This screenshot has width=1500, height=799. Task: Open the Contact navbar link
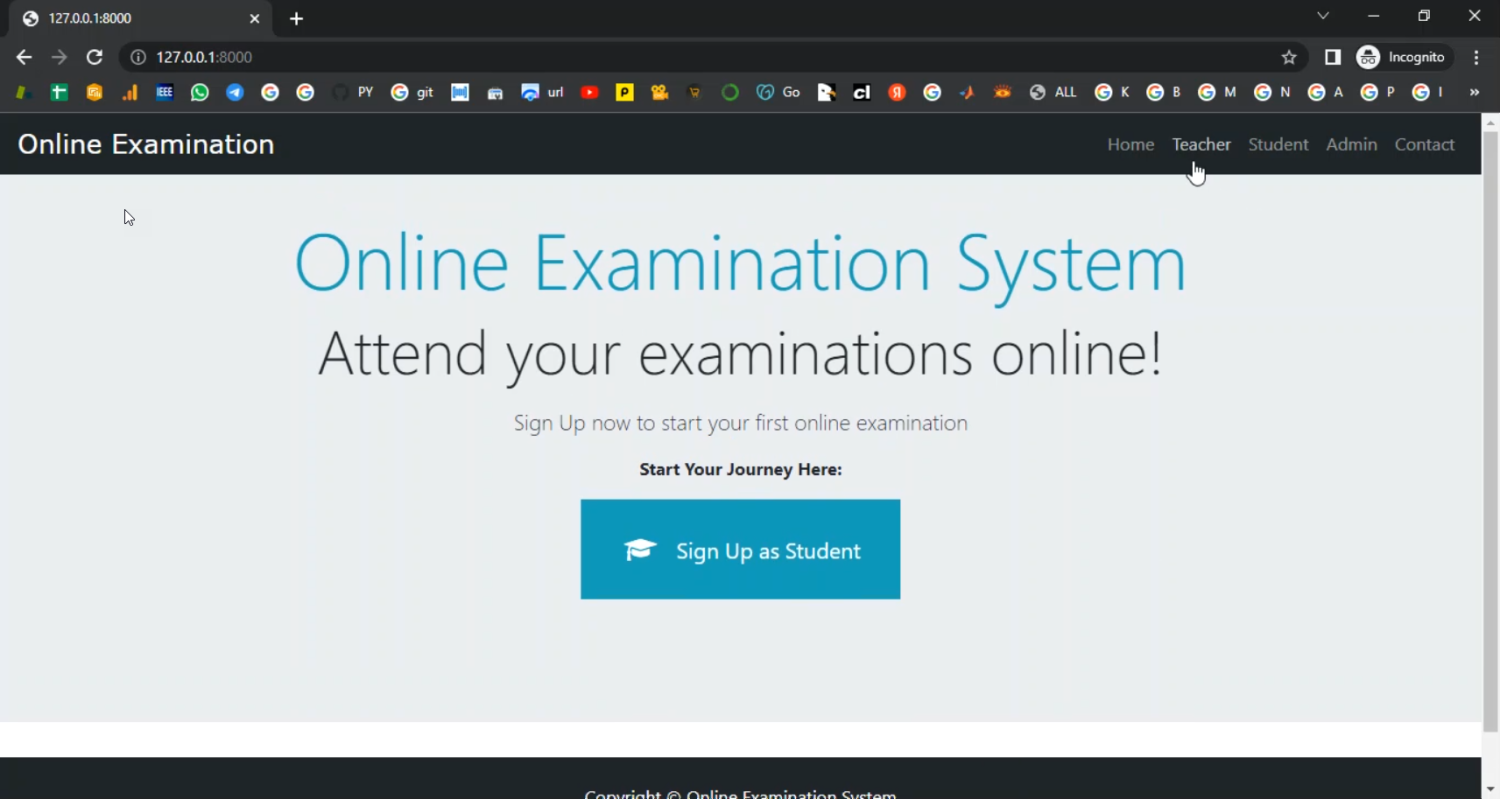click(x=1424, y=144)
